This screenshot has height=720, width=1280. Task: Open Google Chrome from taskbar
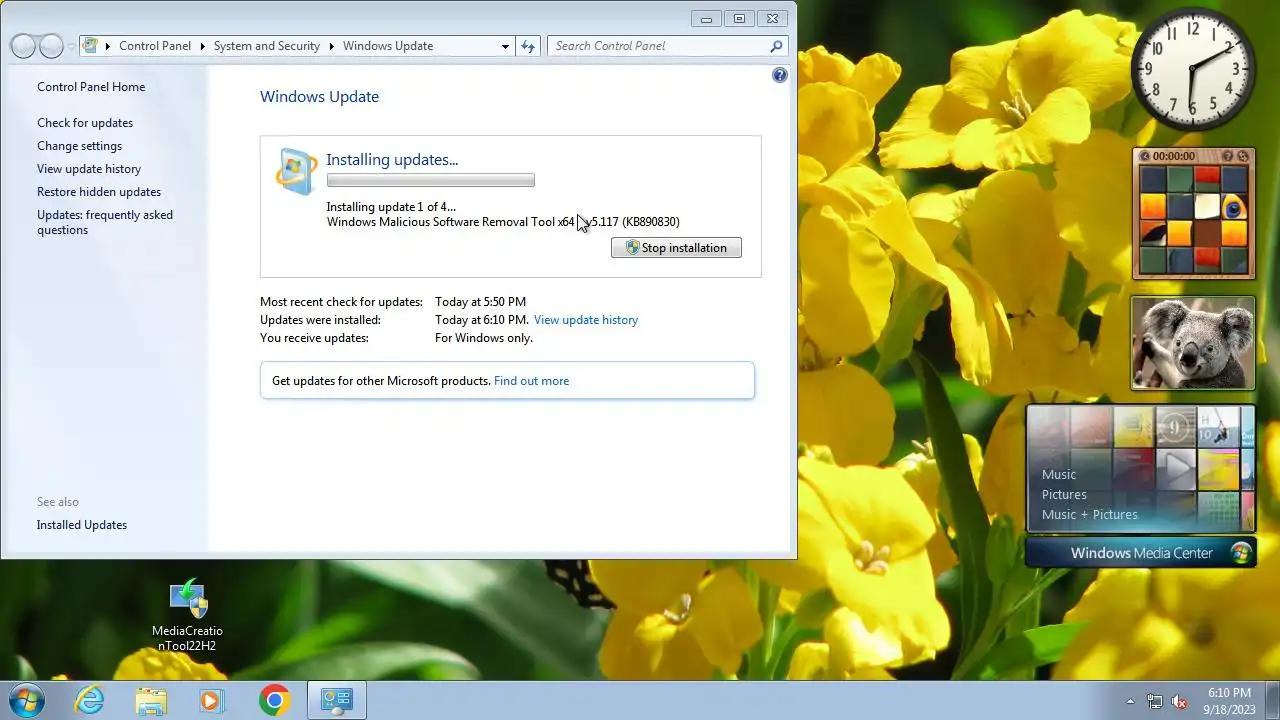(274, 700)
